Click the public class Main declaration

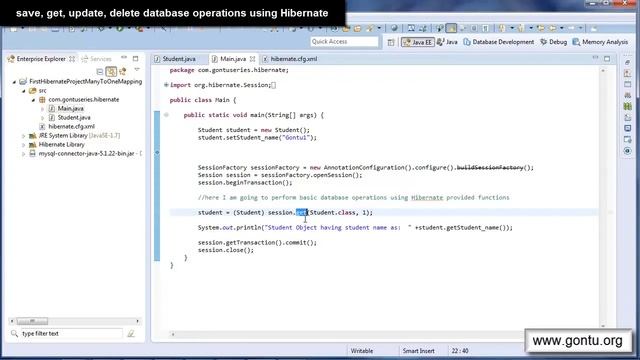(x=203, y=100)
